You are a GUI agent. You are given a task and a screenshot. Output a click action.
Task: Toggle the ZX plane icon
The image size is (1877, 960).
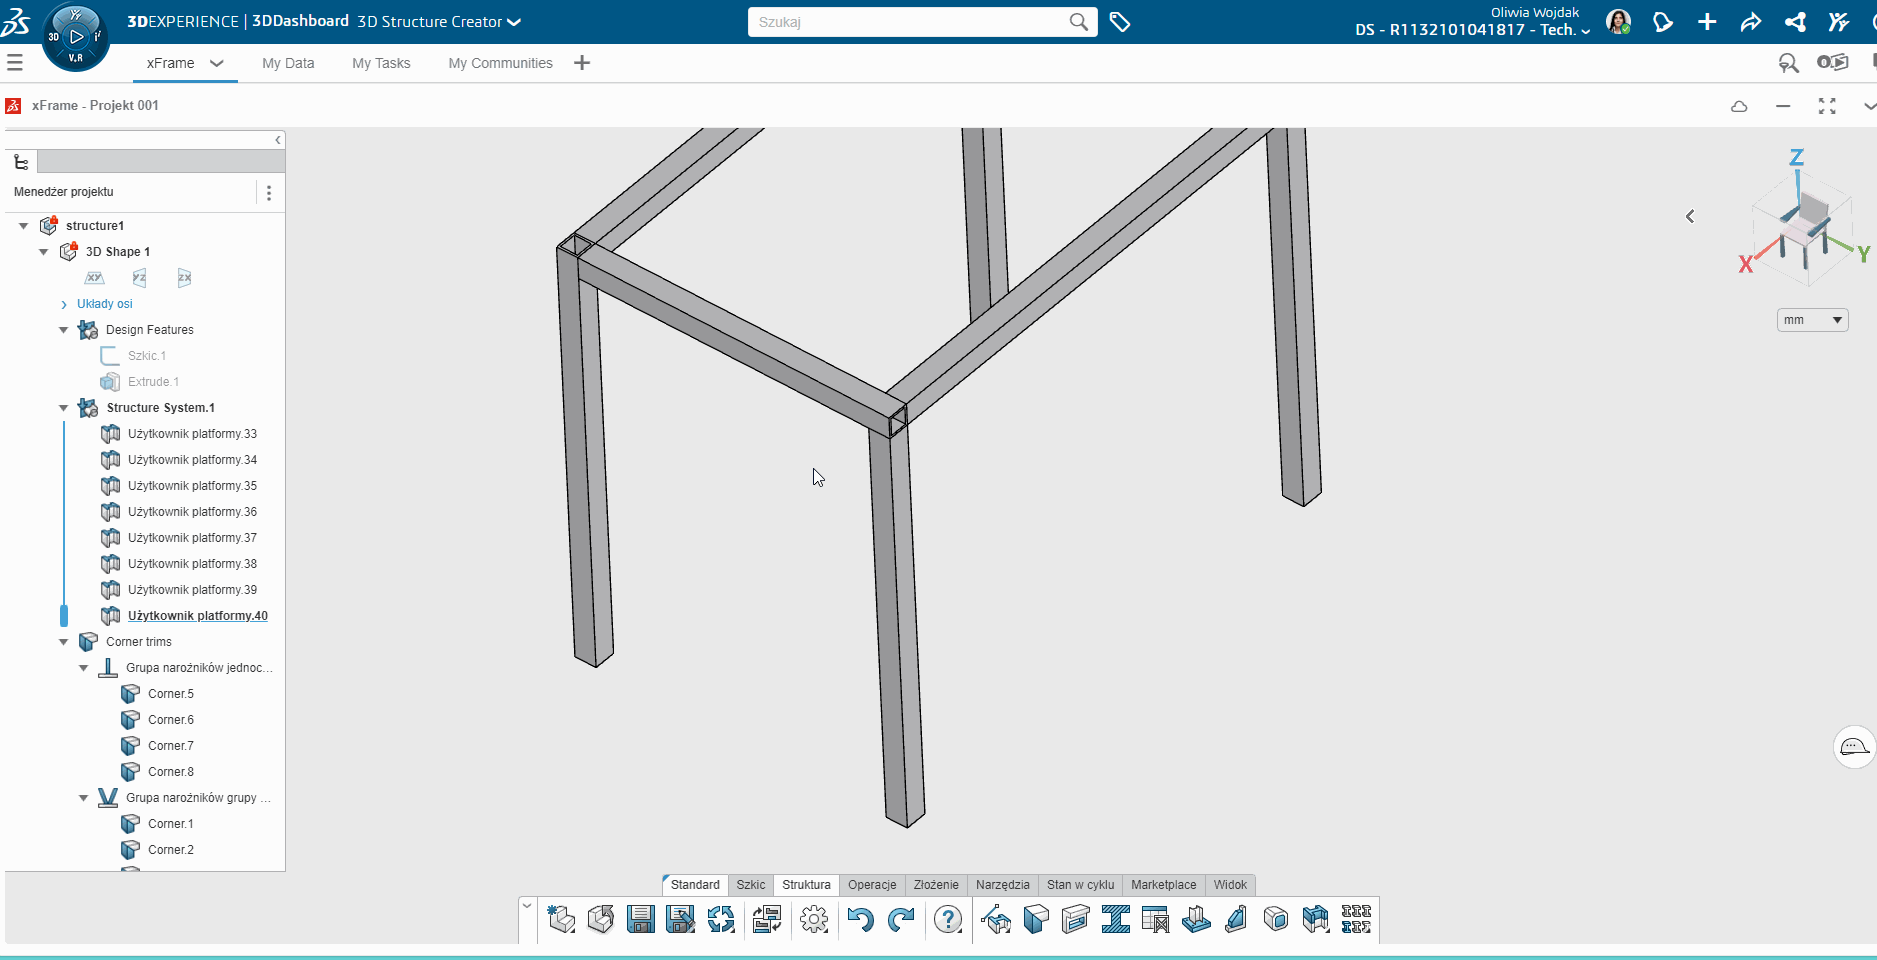coord(184,278)
